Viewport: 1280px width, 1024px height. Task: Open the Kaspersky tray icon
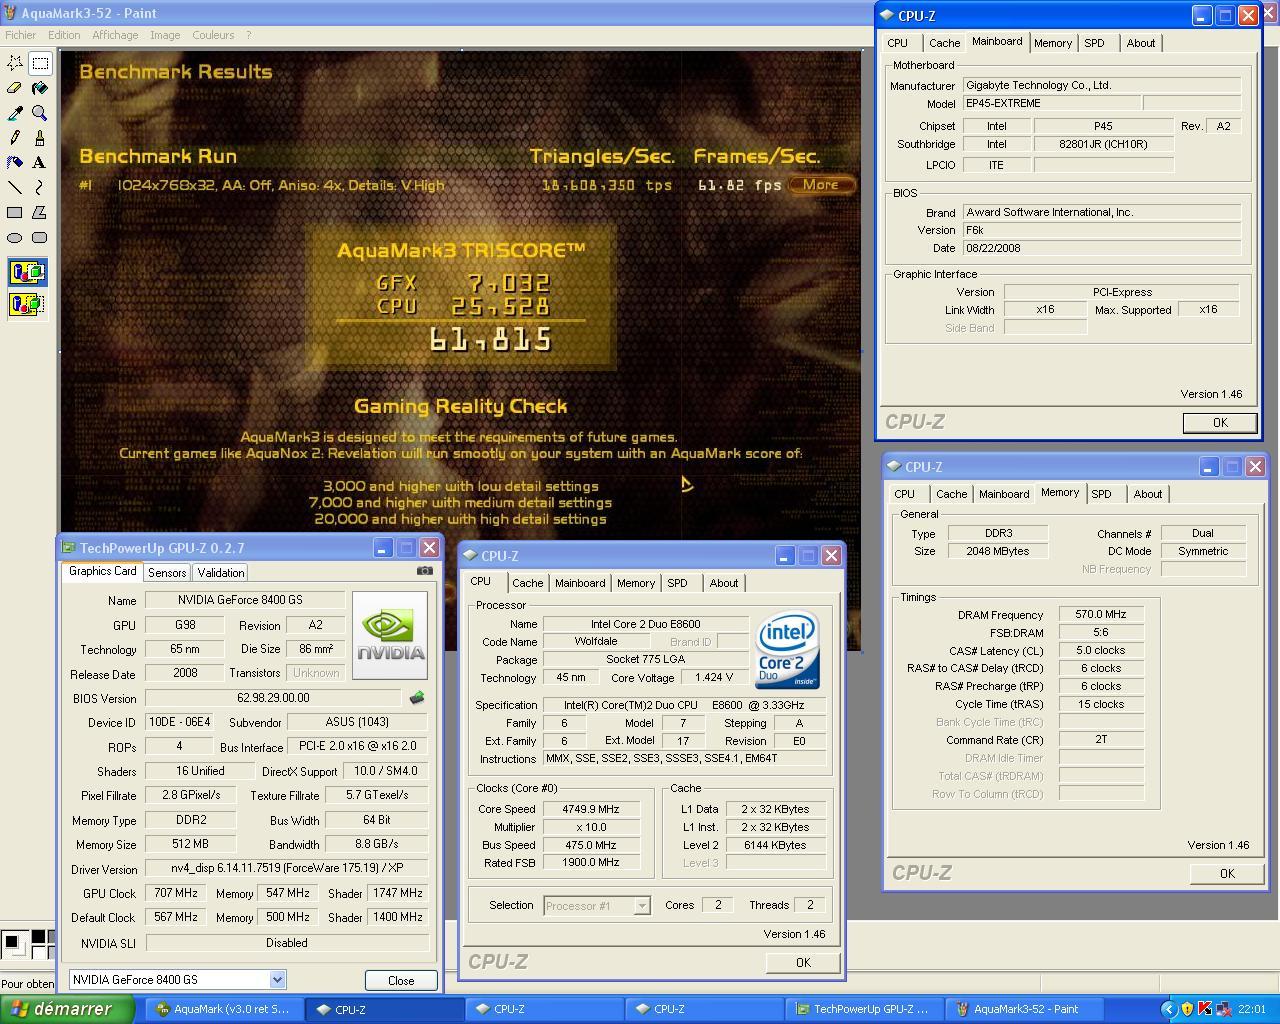point(1205,1009)
